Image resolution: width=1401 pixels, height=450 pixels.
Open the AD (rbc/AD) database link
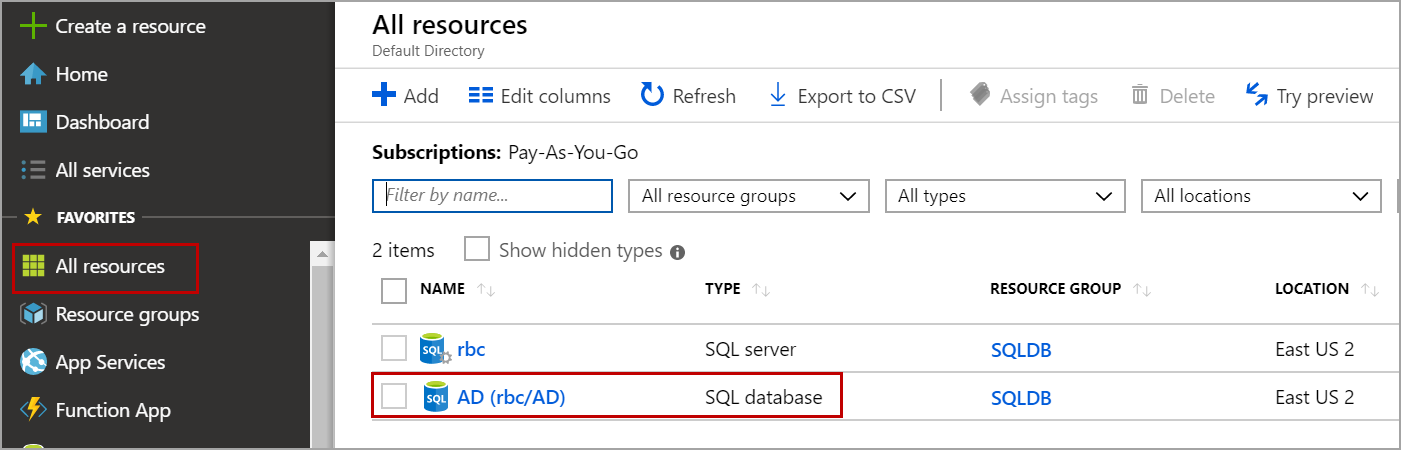[x=511, y=397]
